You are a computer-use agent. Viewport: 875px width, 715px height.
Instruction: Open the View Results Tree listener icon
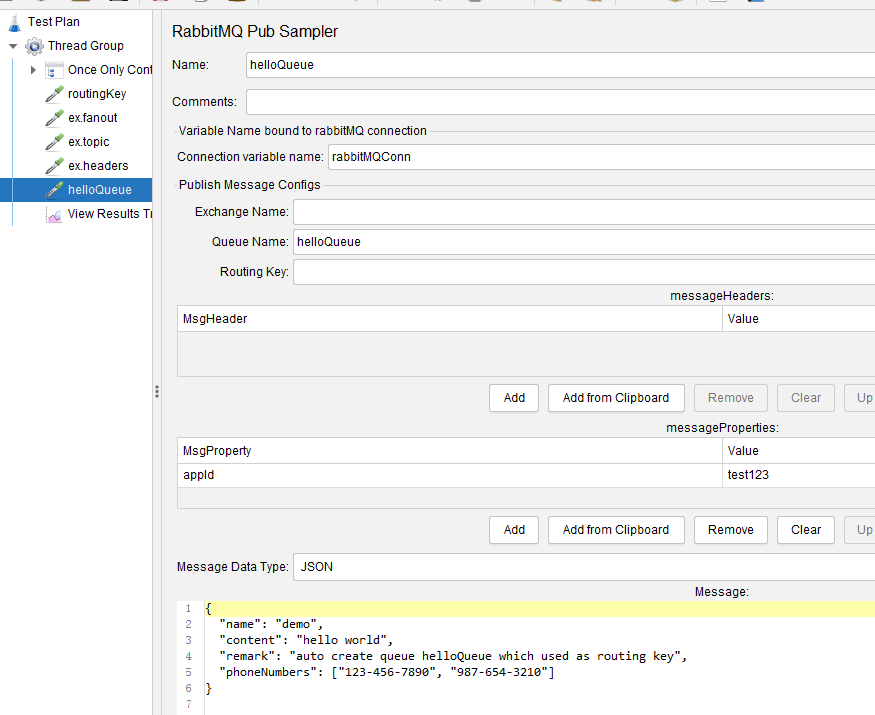54,214
